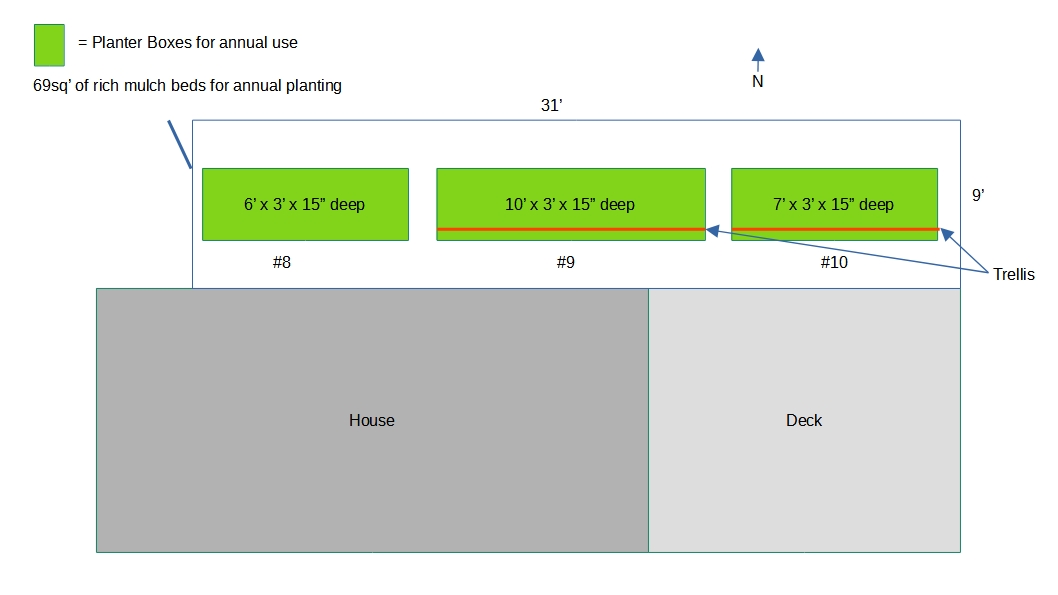Click the arrowhead pointing at planter #9's trellis

pyautogui.click(x=712, y=231)
